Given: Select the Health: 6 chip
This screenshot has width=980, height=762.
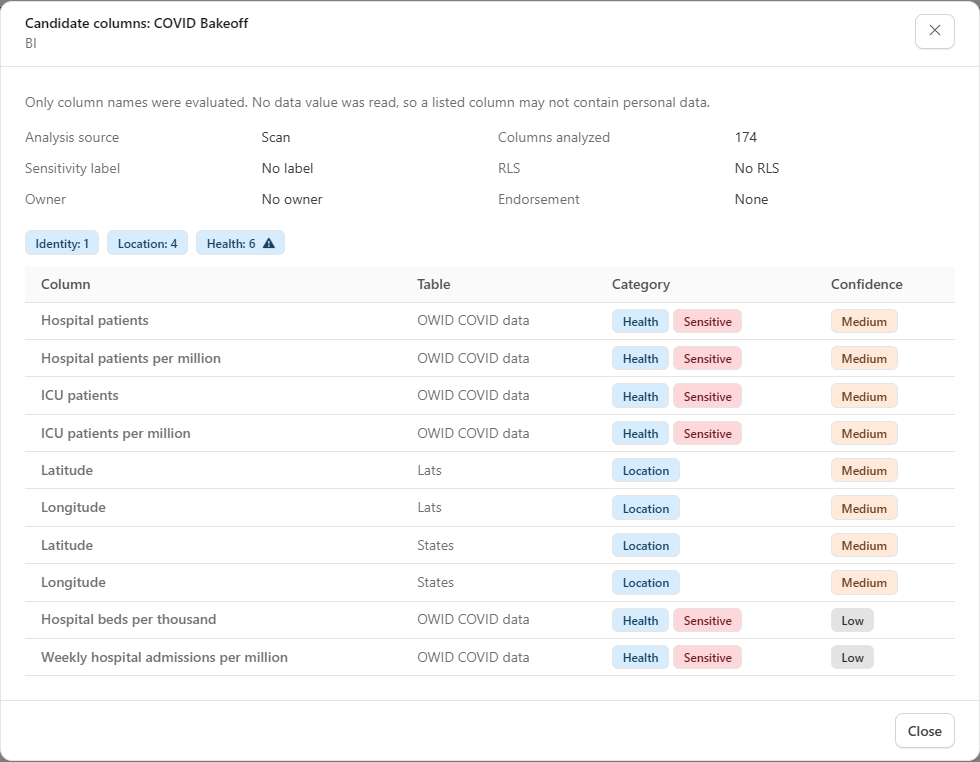Looking at the screenshot, I should pos(240,243).
